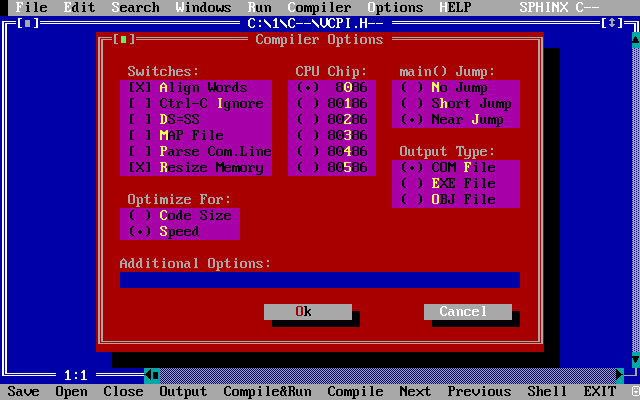Select the 80286 CPU chip
Image resolution: width=640 pixels, height=400 pixels.
point(332,120)
